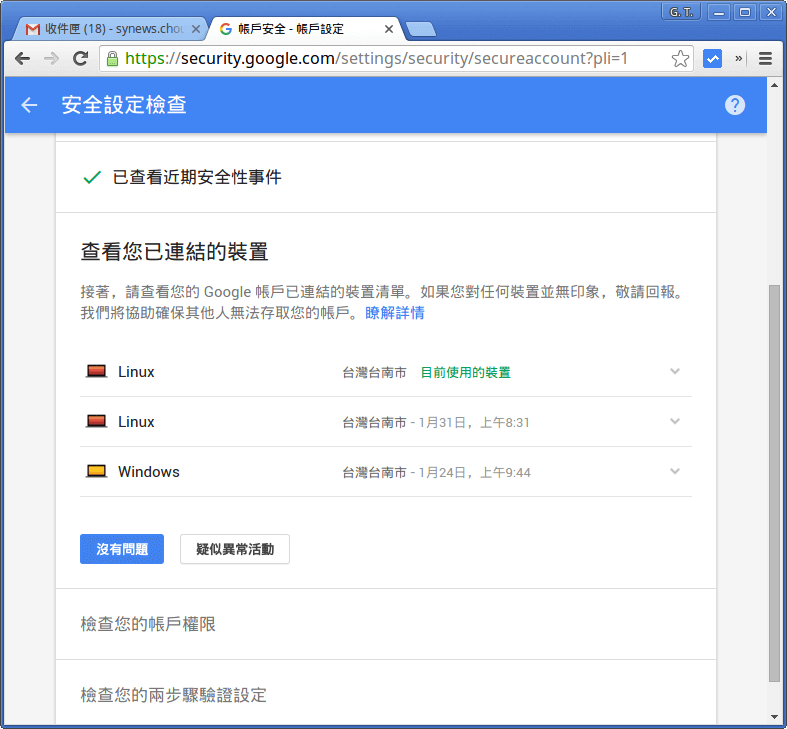Click the help question mark icon

point(735,105)
